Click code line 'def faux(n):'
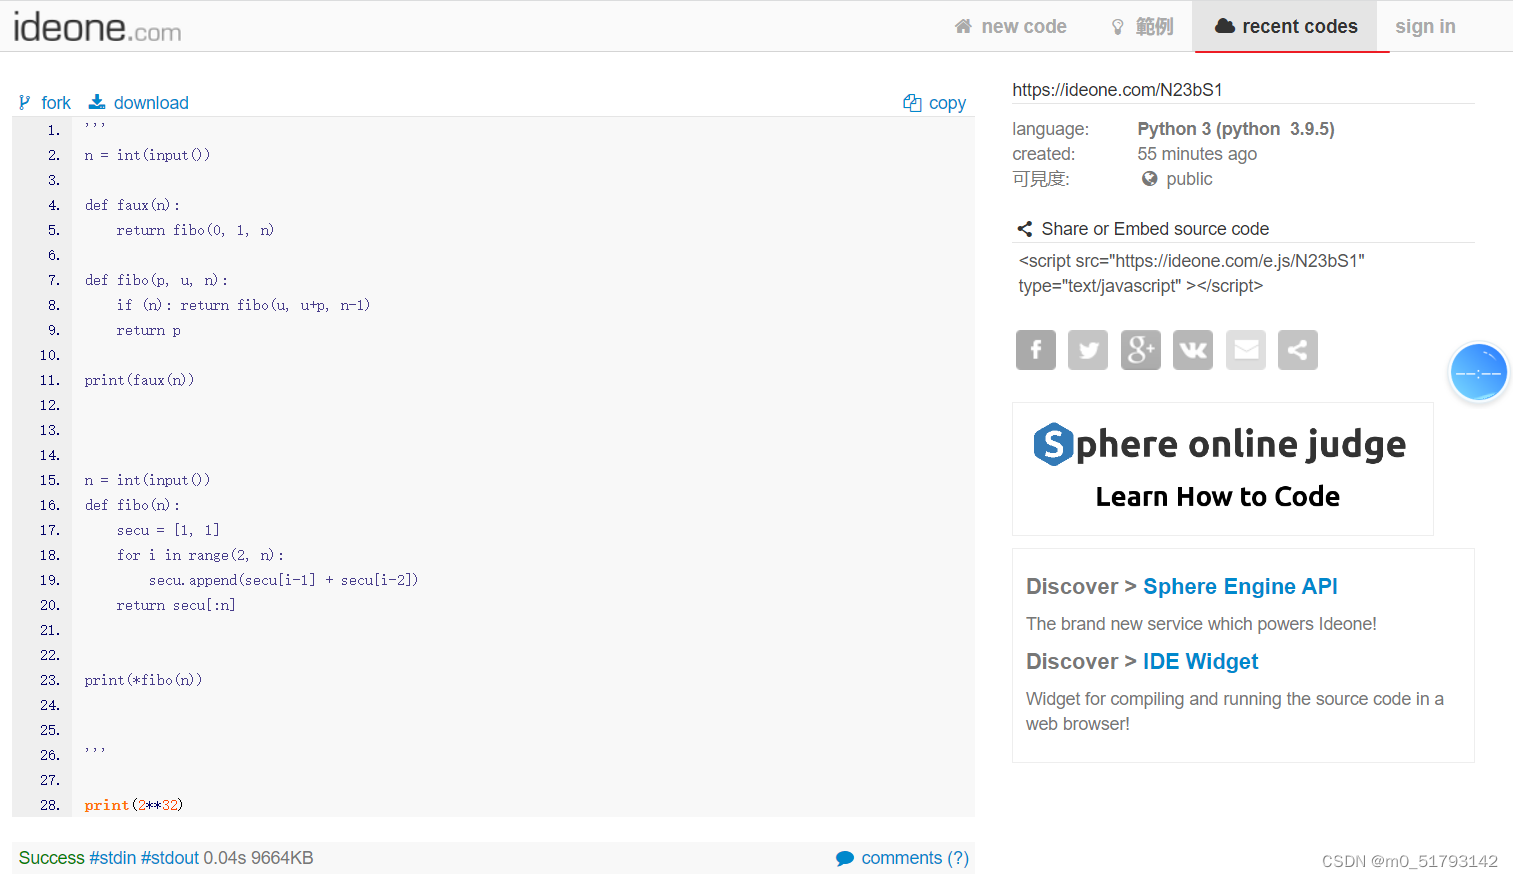This screenshot has height=879, width=1513. coord(132,205)
